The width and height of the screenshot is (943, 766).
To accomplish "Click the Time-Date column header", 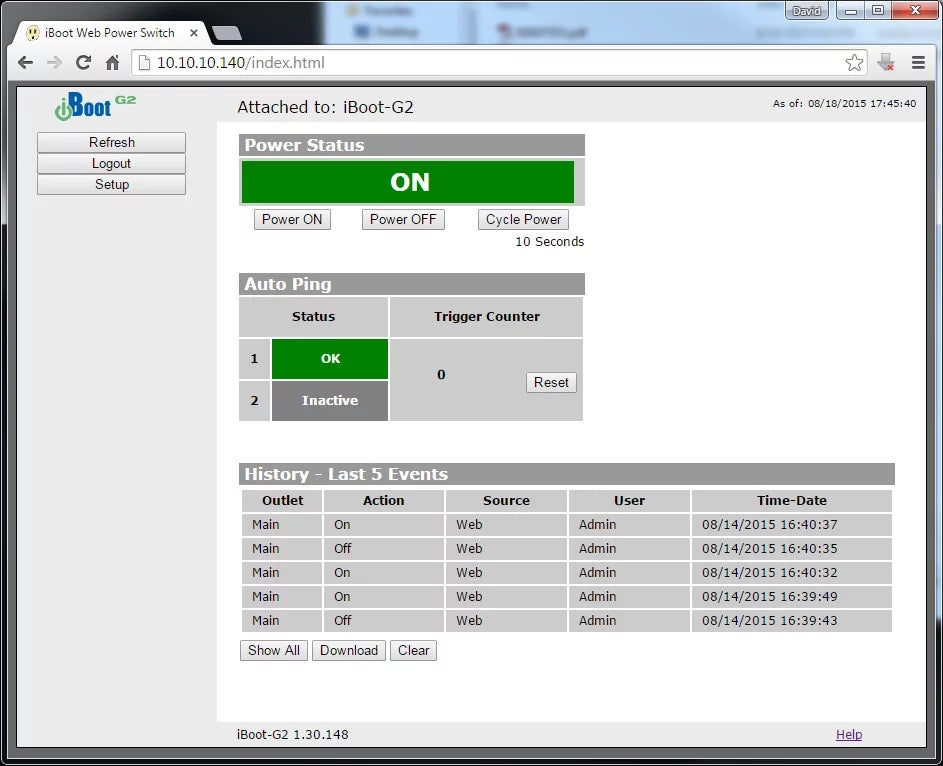I will point(791,501).
